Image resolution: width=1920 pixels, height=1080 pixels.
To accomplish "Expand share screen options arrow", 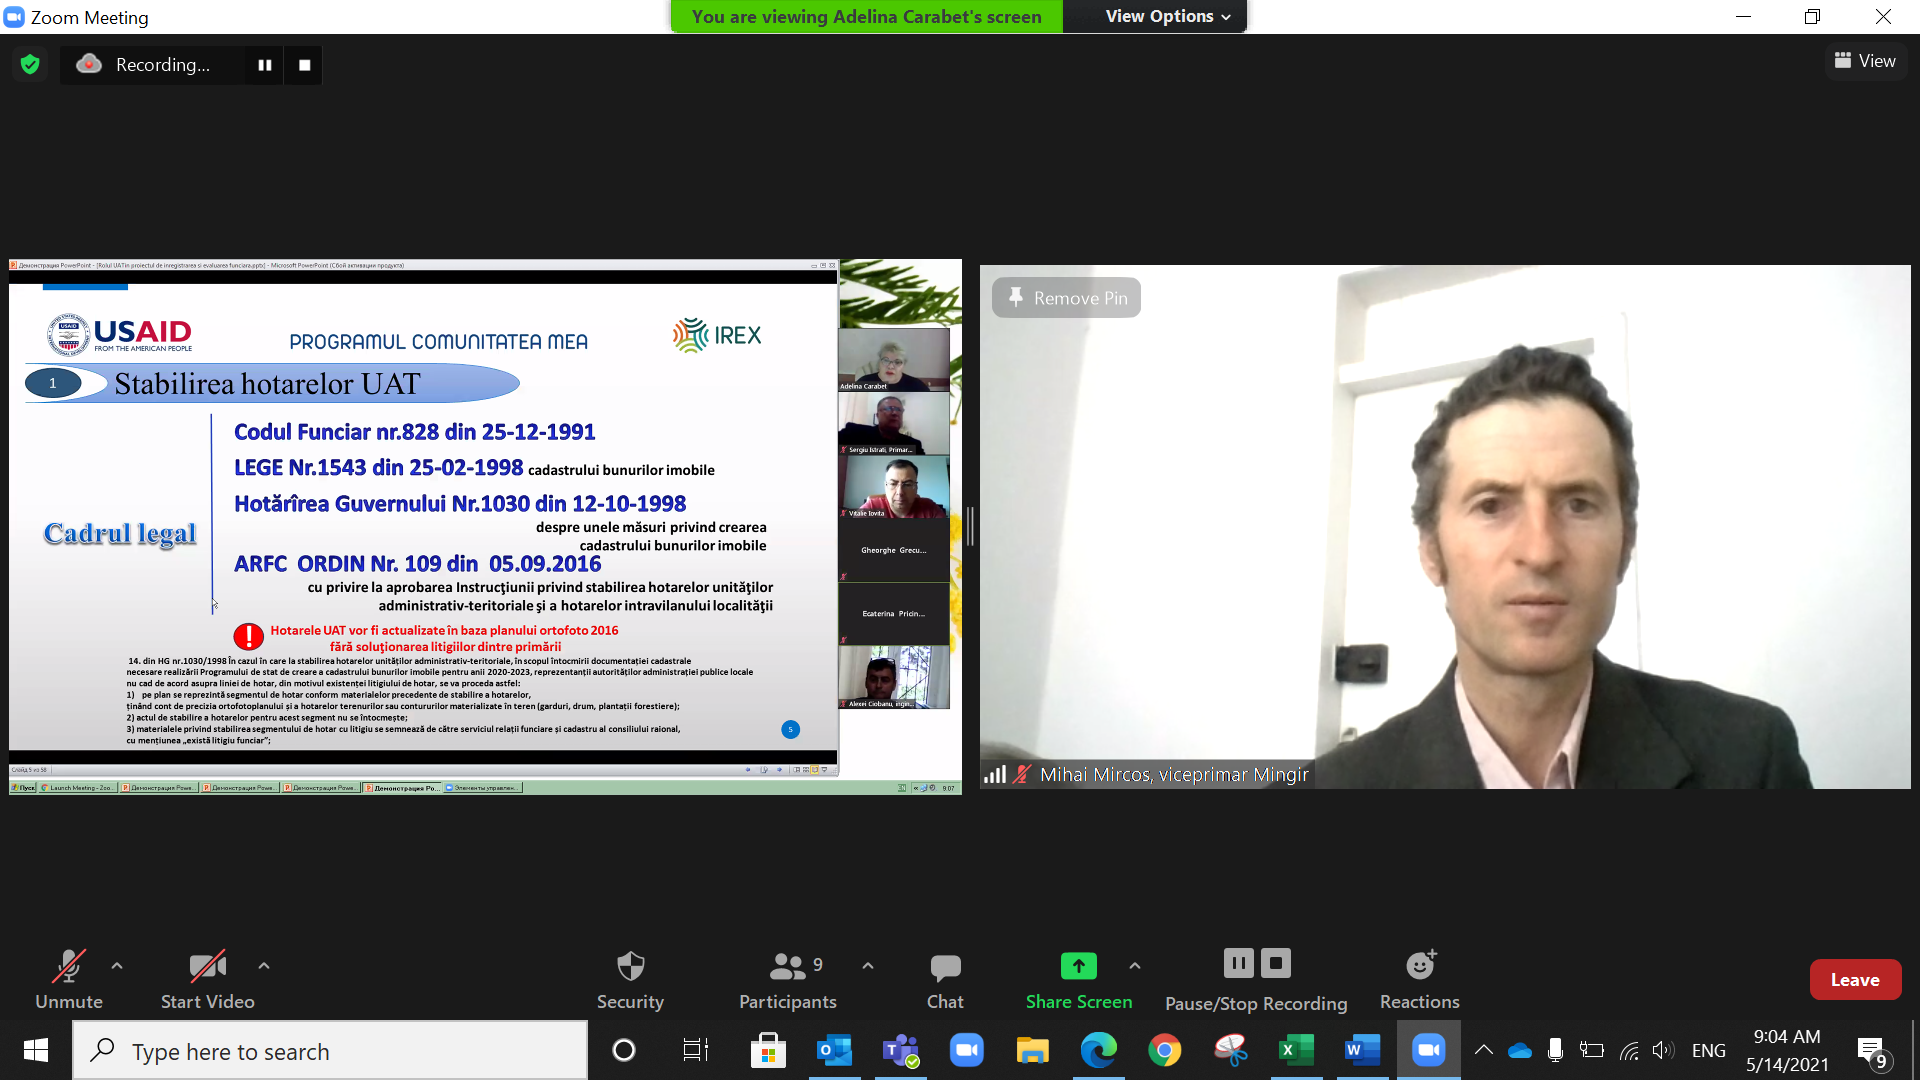I will pyautogui.click(x=1134, y=966).
